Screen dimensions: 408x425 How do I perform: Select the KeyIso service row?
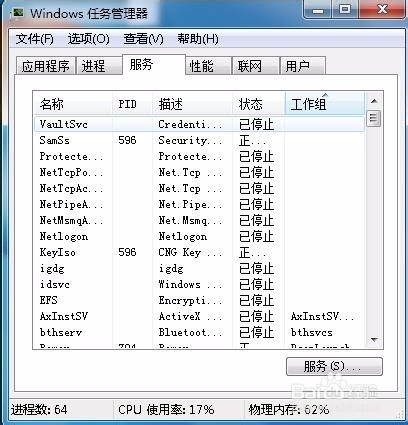coord(199,252)
